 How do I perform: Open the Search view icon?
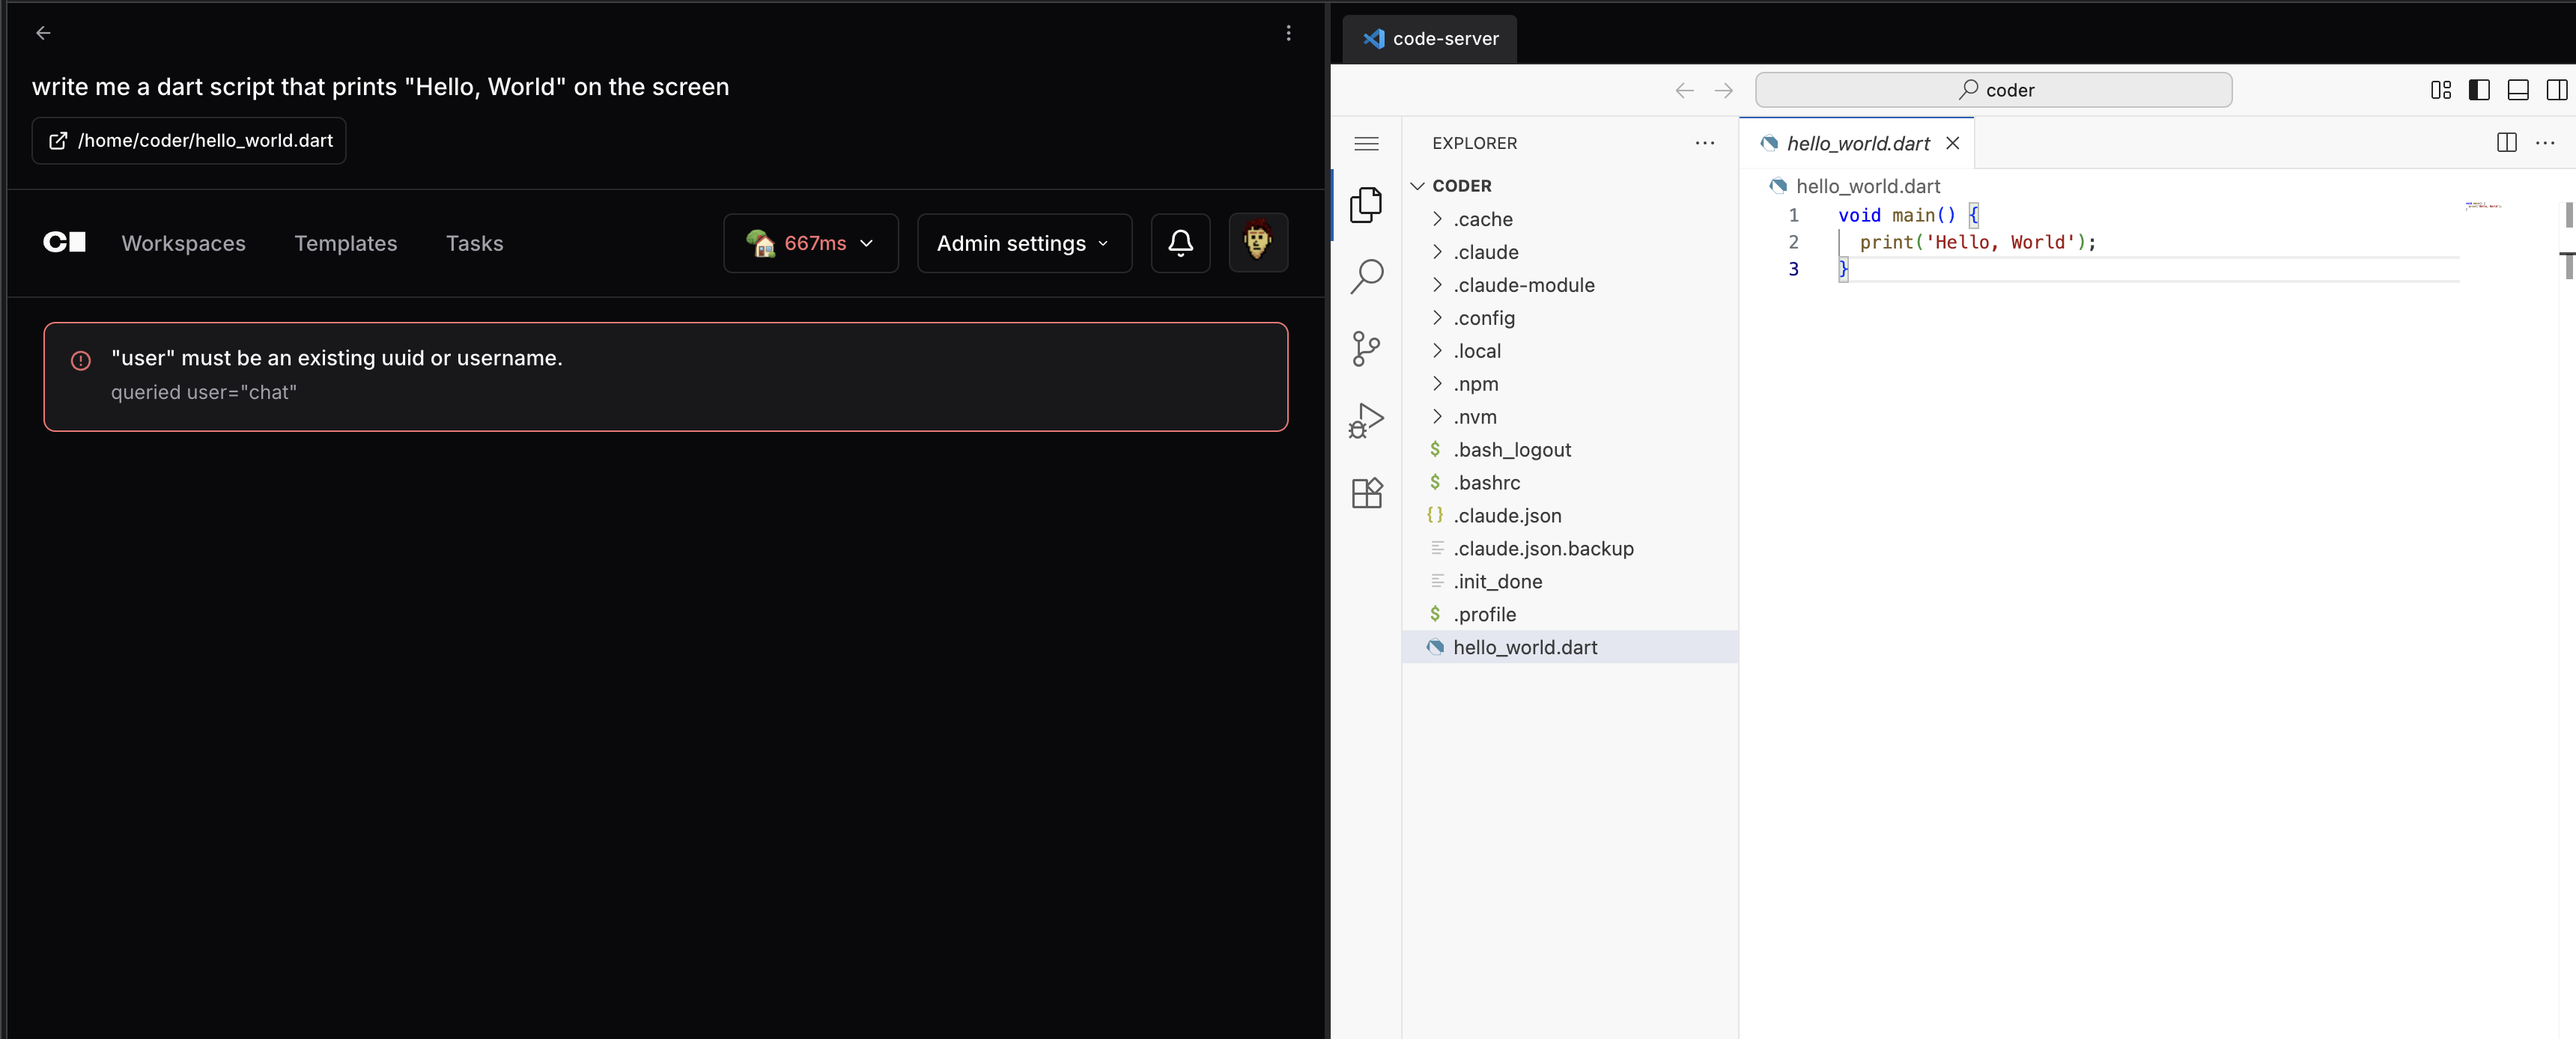[1366, 277]
